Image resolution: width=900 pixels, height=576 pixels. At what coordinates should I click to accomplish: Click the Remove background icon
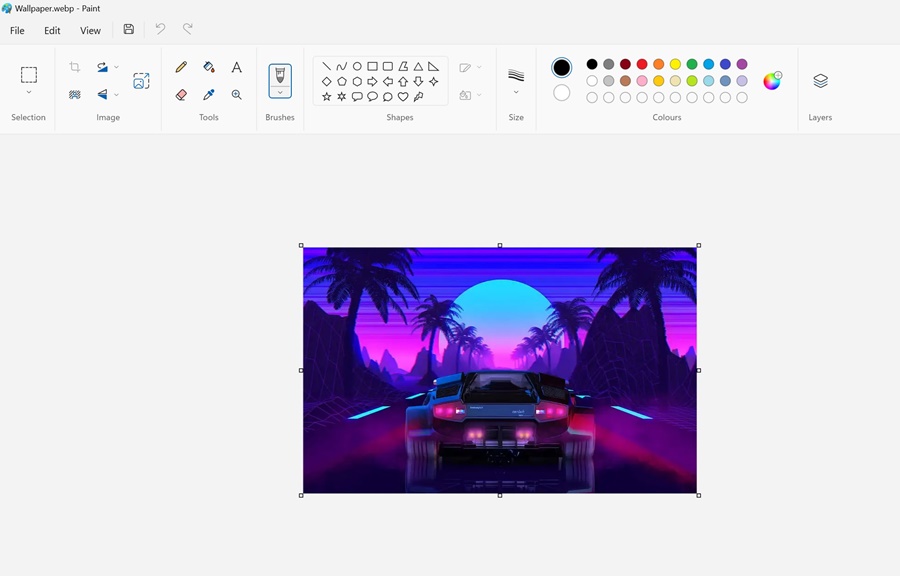[75, 95]
